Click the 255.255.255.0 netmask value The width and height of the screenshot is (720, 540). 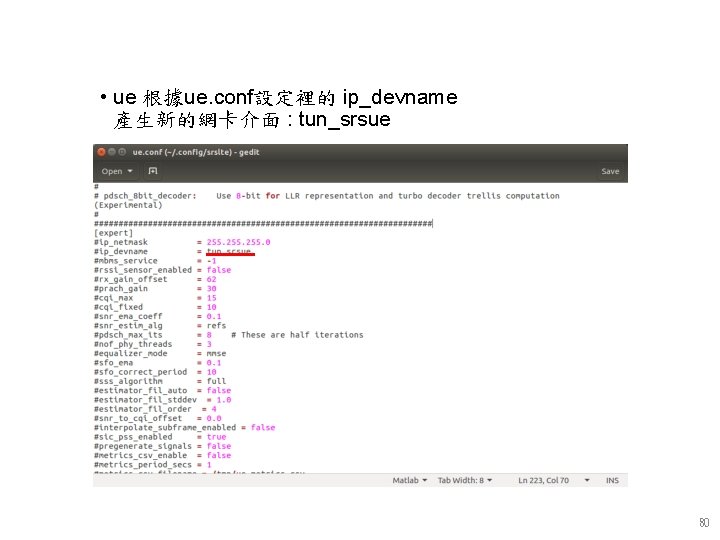pyautogui.click(x=238, y=242)
